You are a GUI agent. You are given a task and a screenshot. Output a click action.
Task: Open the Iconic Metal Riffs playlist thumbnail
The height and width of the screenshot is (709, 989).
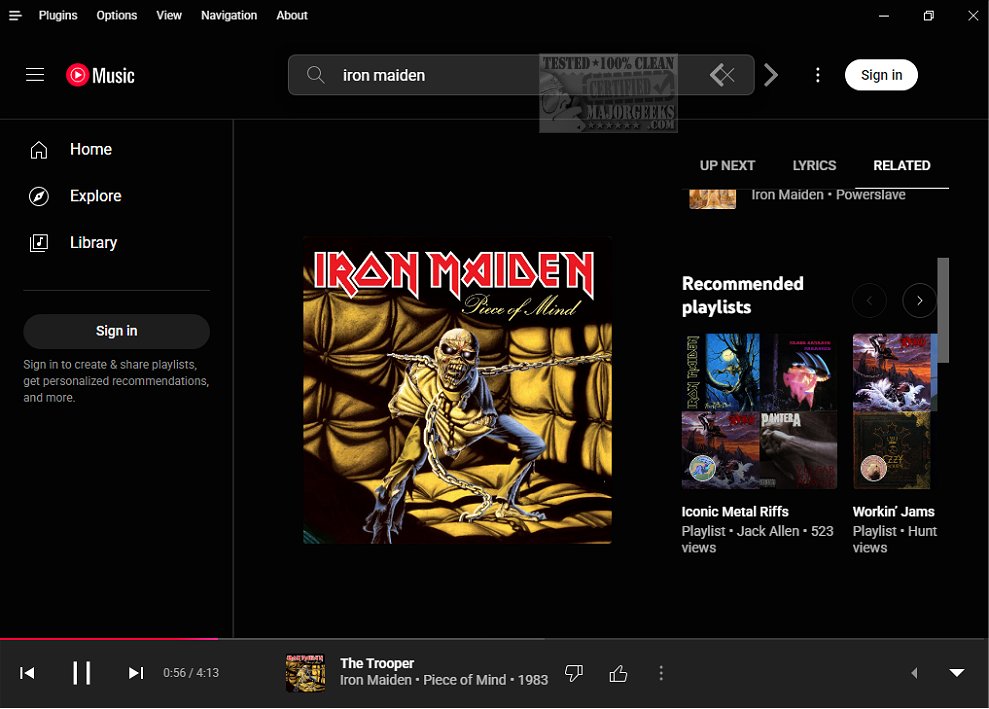click(x=759, y=411)
